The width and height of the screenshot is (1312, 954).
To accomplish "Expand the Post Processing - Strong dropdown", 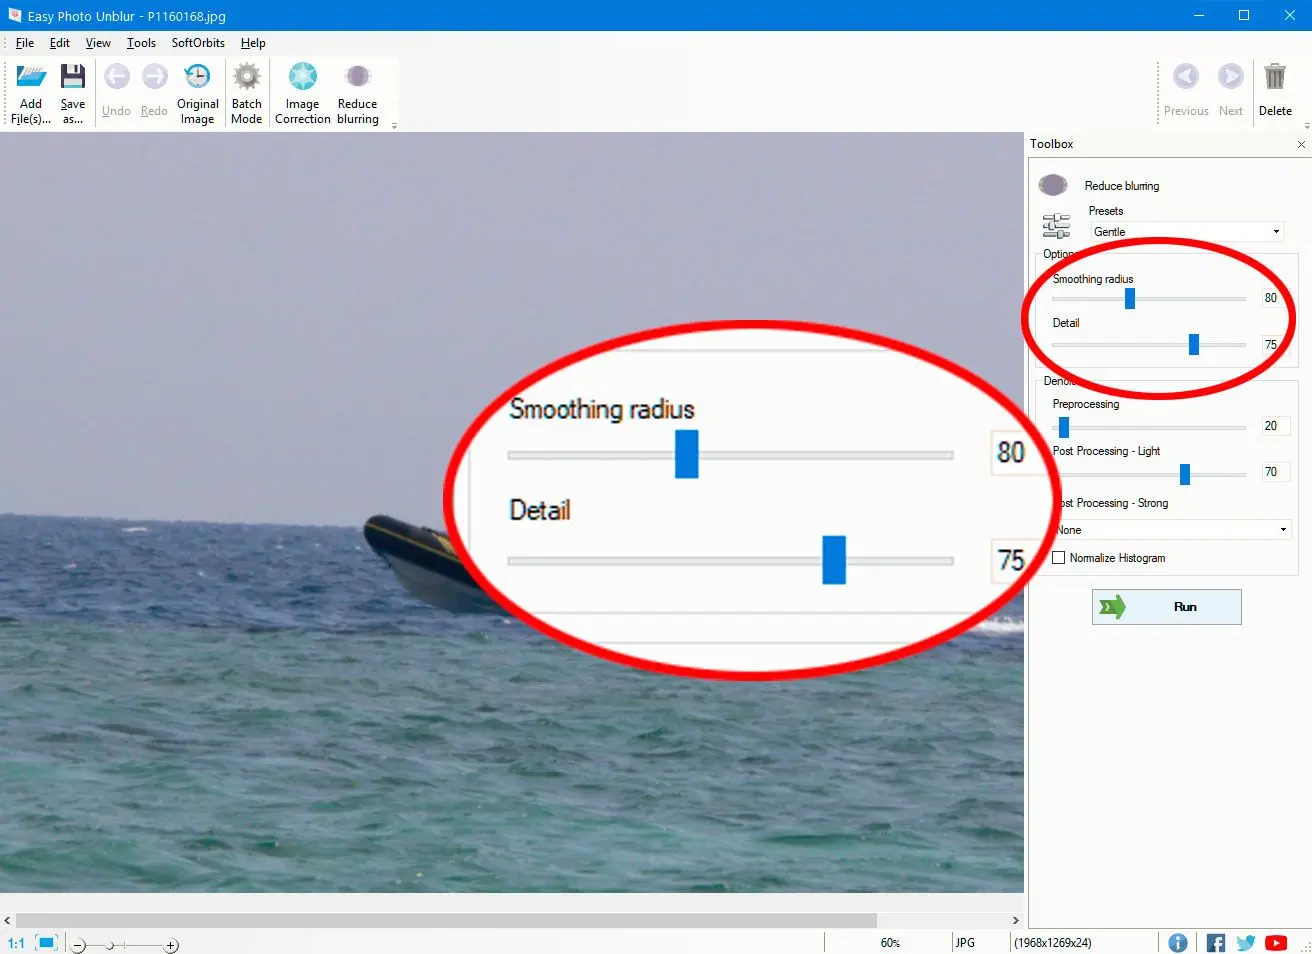I will (x=1174, y=530).
